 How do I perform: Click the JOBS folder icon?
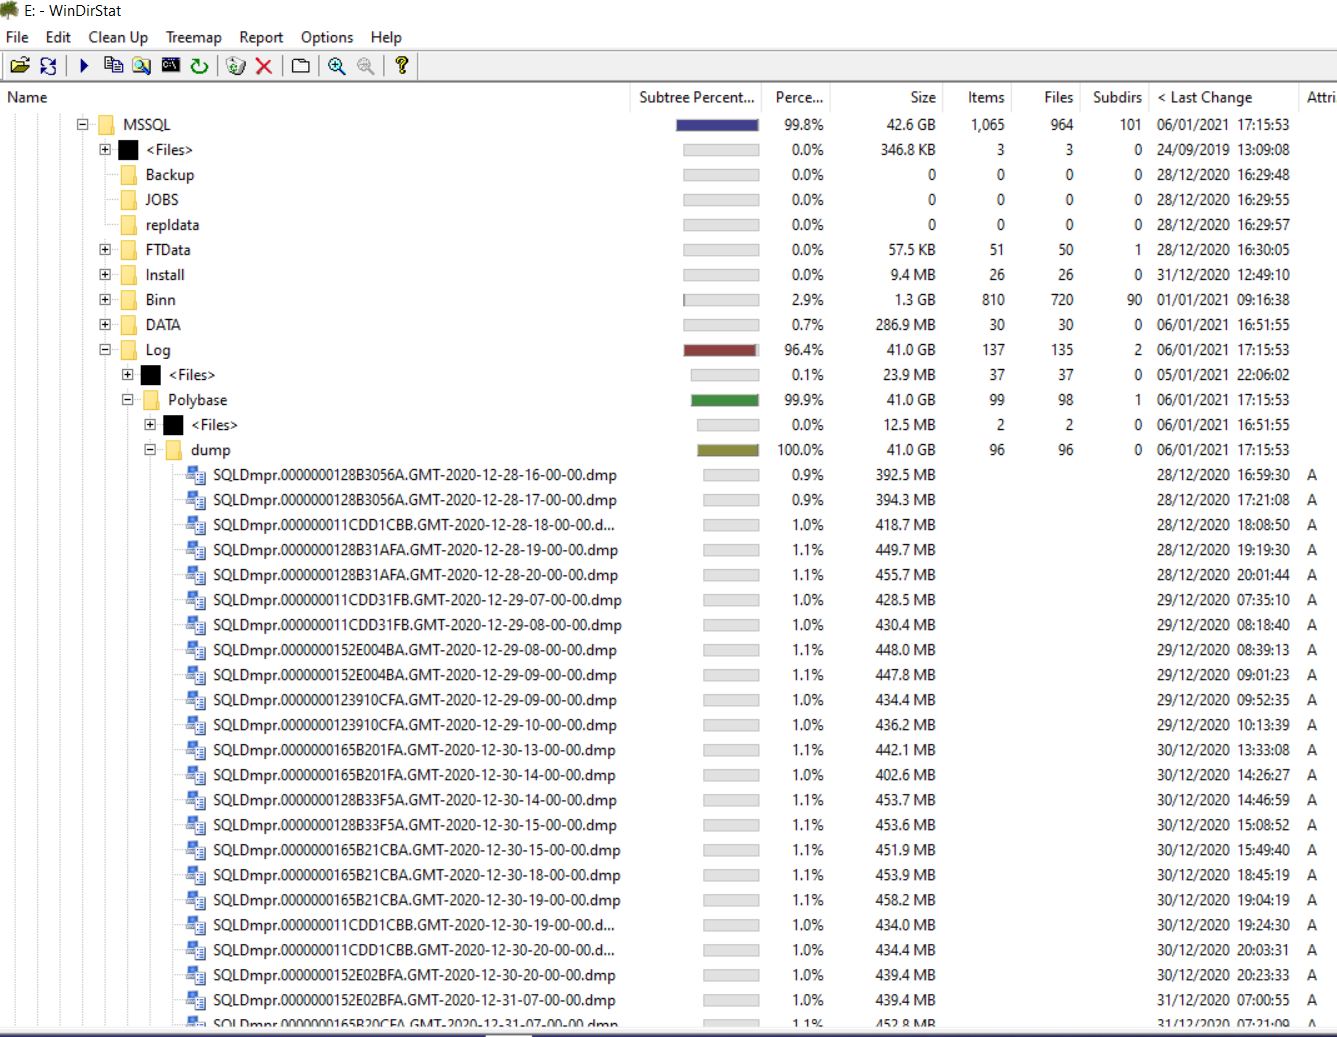click(128, 200)
